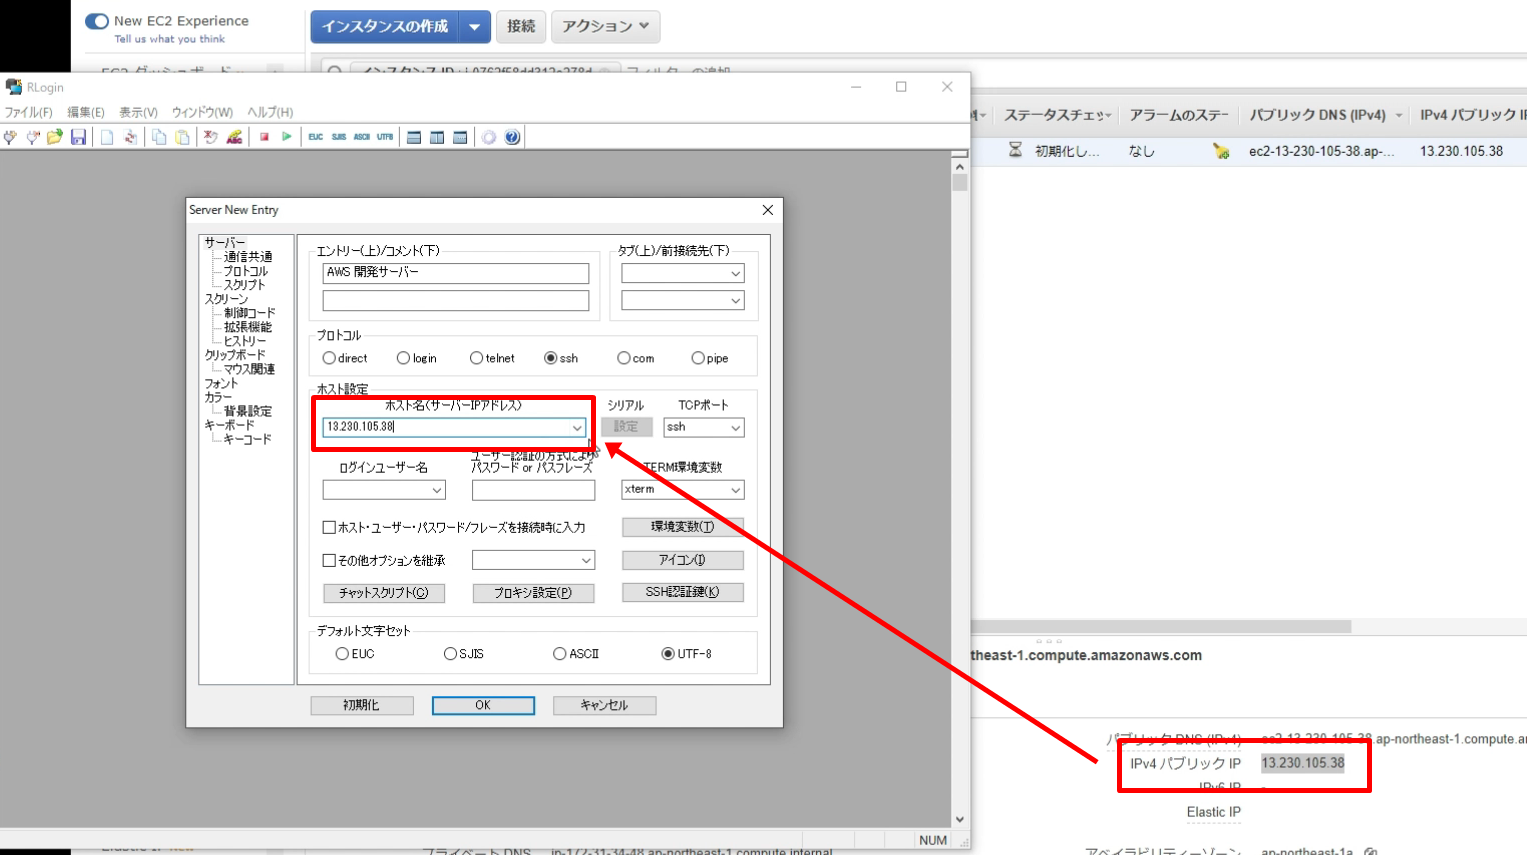Image resolution: width=1527 pixels, height=855 pixels.
Task: Select the telnet protocol radio button
Action: [477, 358]
